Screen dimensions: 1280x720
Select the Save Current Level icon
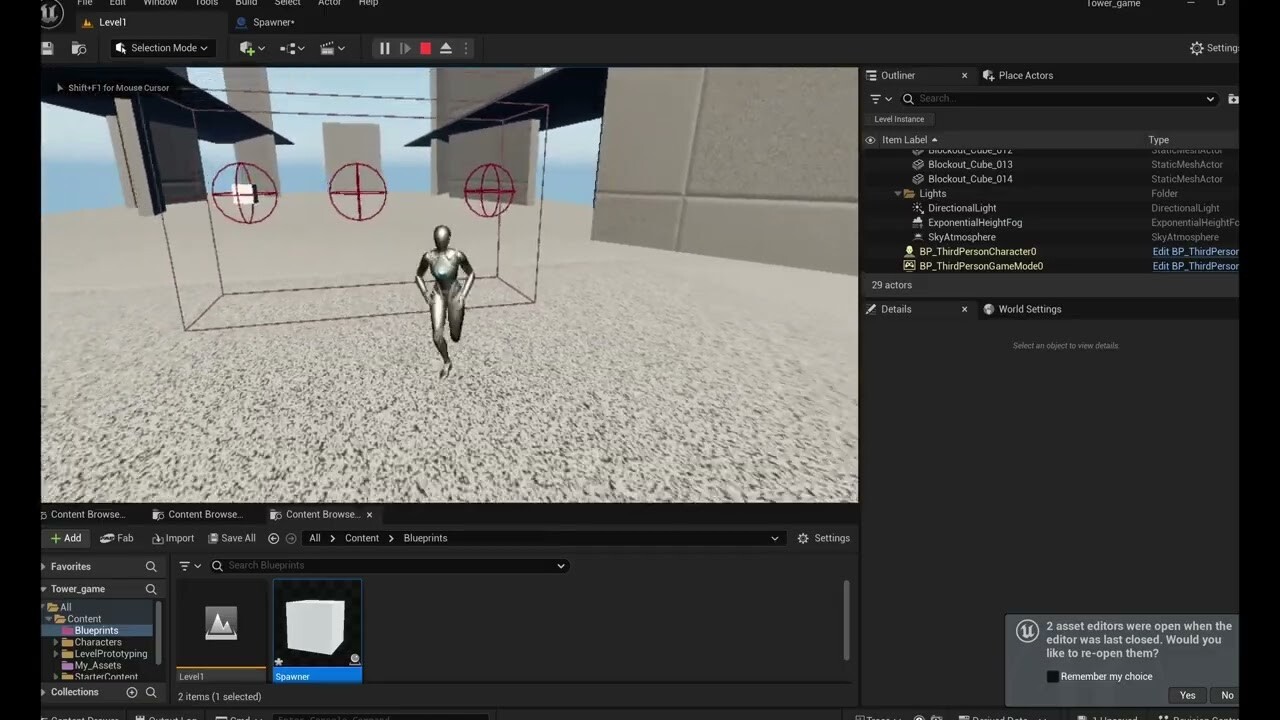click(x=46, y=47)
